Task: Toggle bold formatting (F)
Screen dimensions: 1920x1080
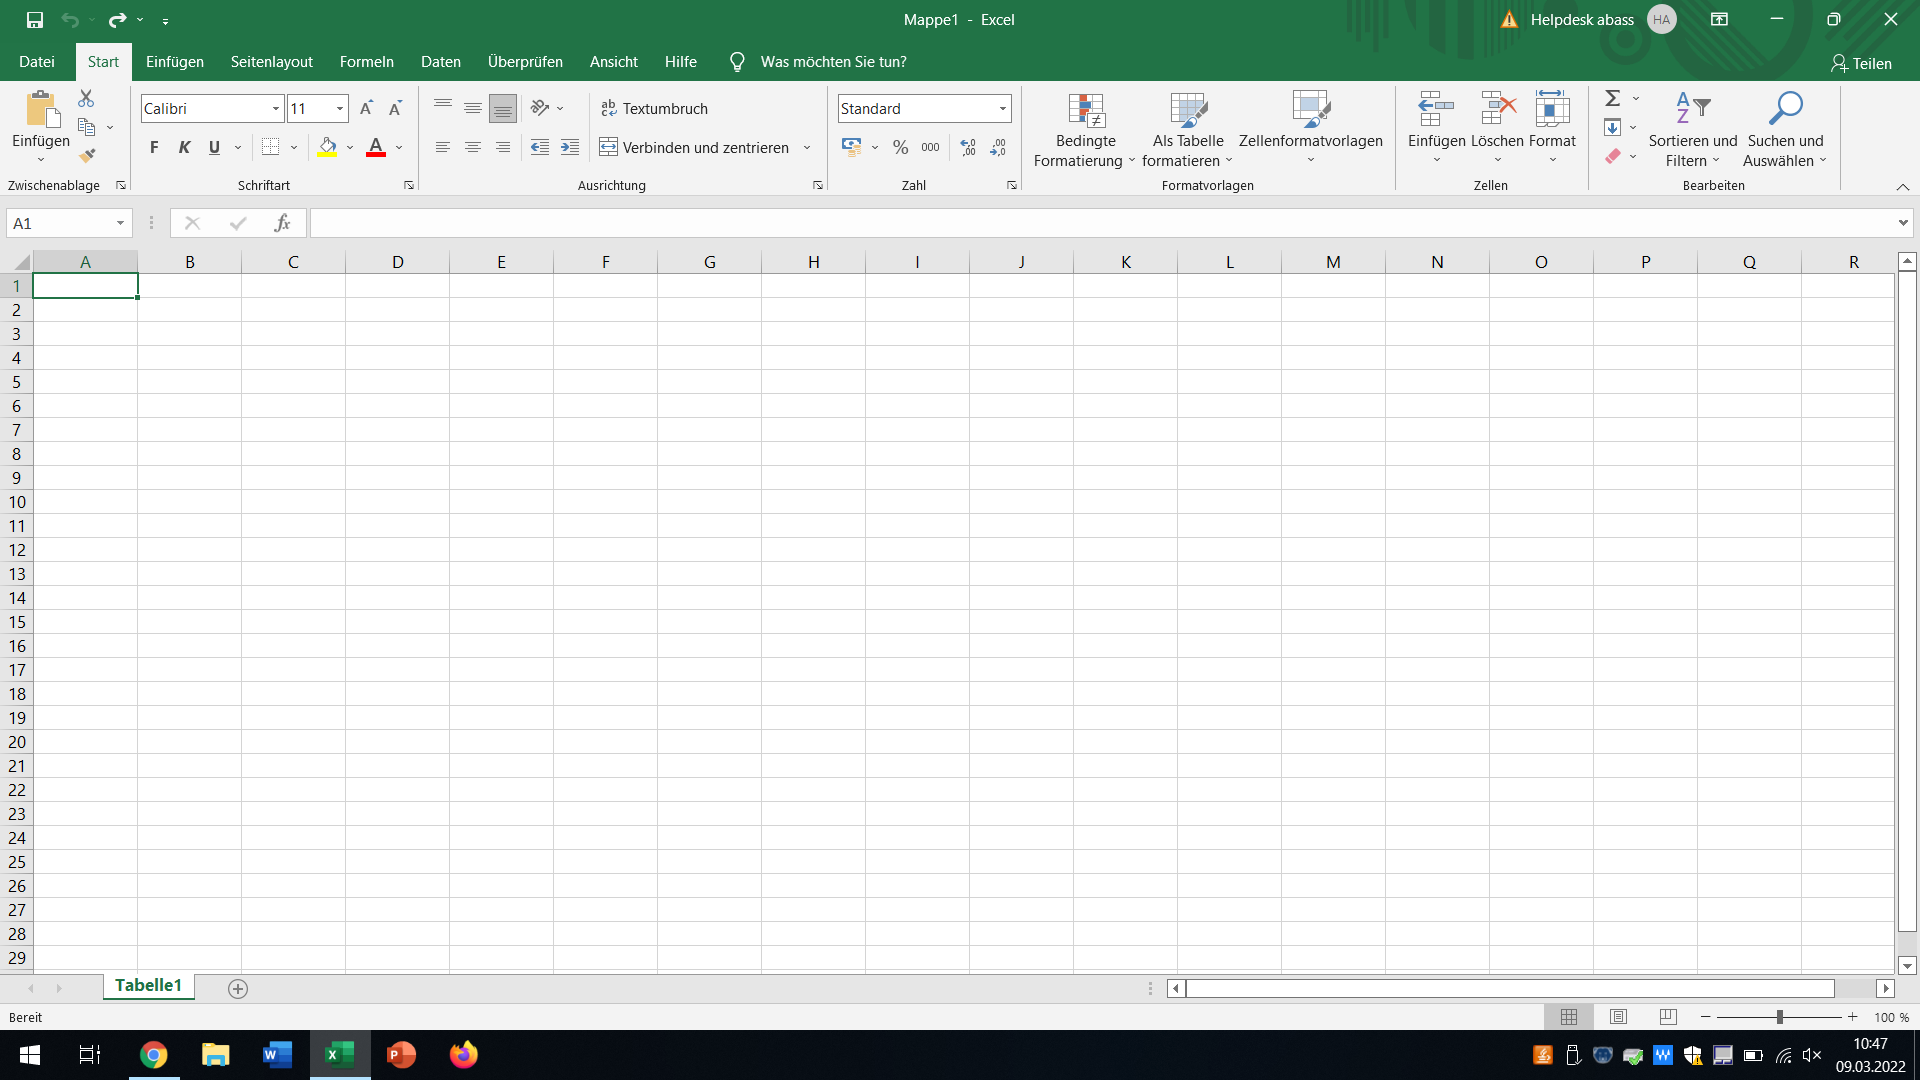Action: coord(154,148)
